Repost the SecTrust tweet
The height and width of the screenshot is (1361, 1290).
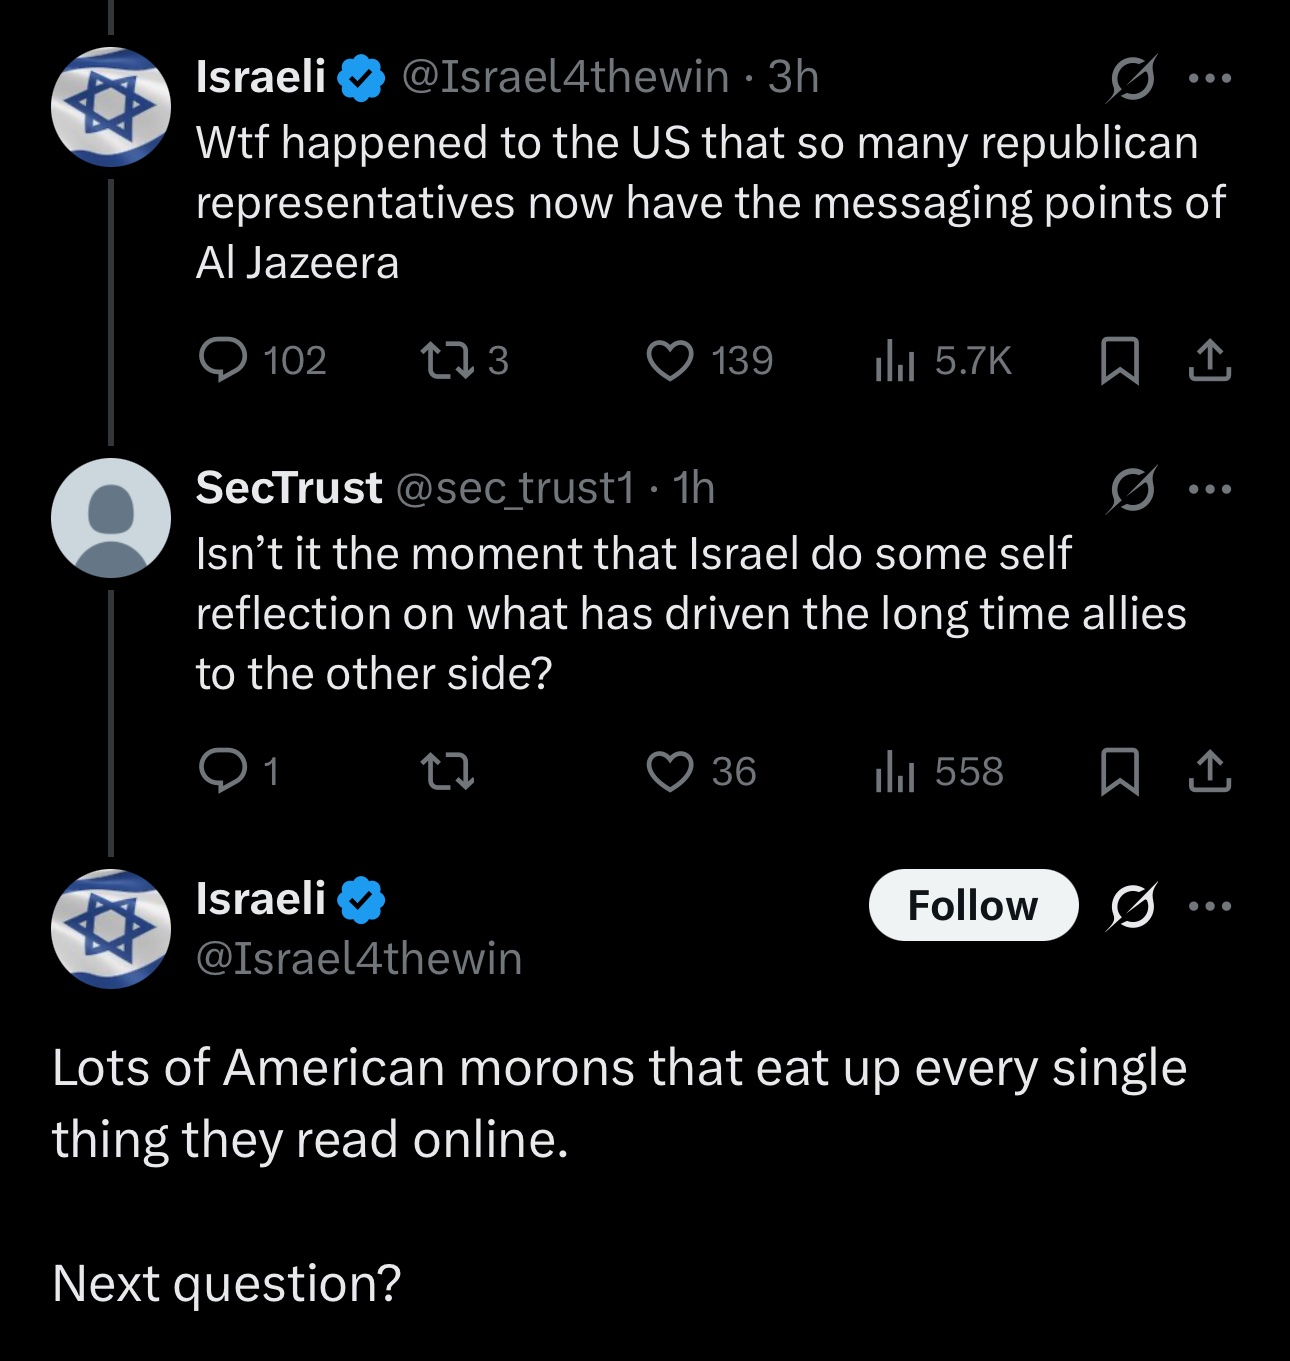[447, 772]
